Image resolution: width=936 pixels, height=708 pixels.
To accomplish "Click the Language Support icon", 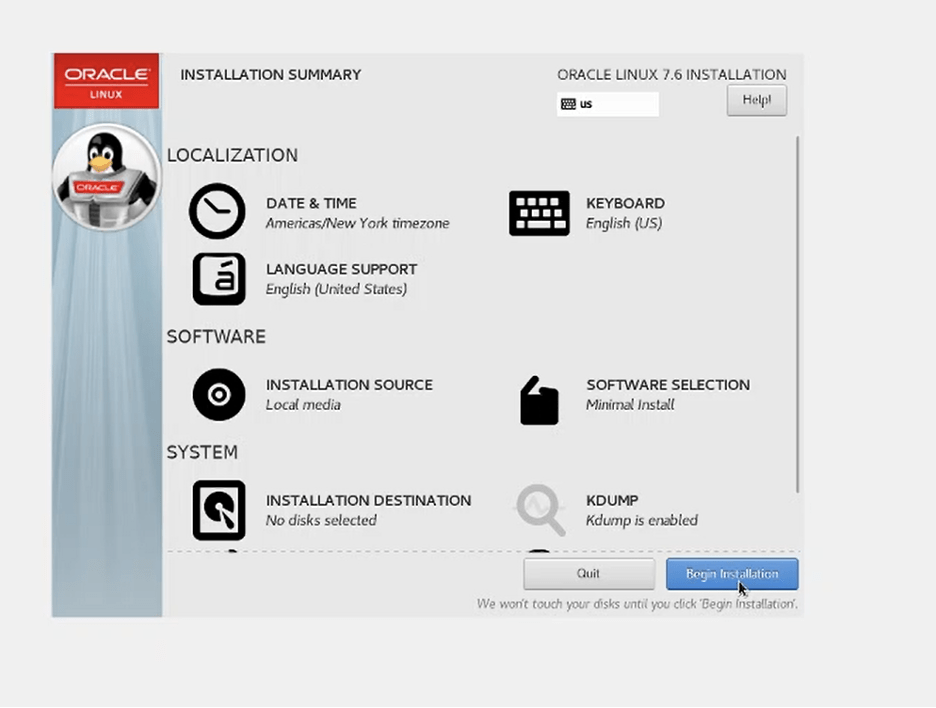I will (x=218, y=278).
